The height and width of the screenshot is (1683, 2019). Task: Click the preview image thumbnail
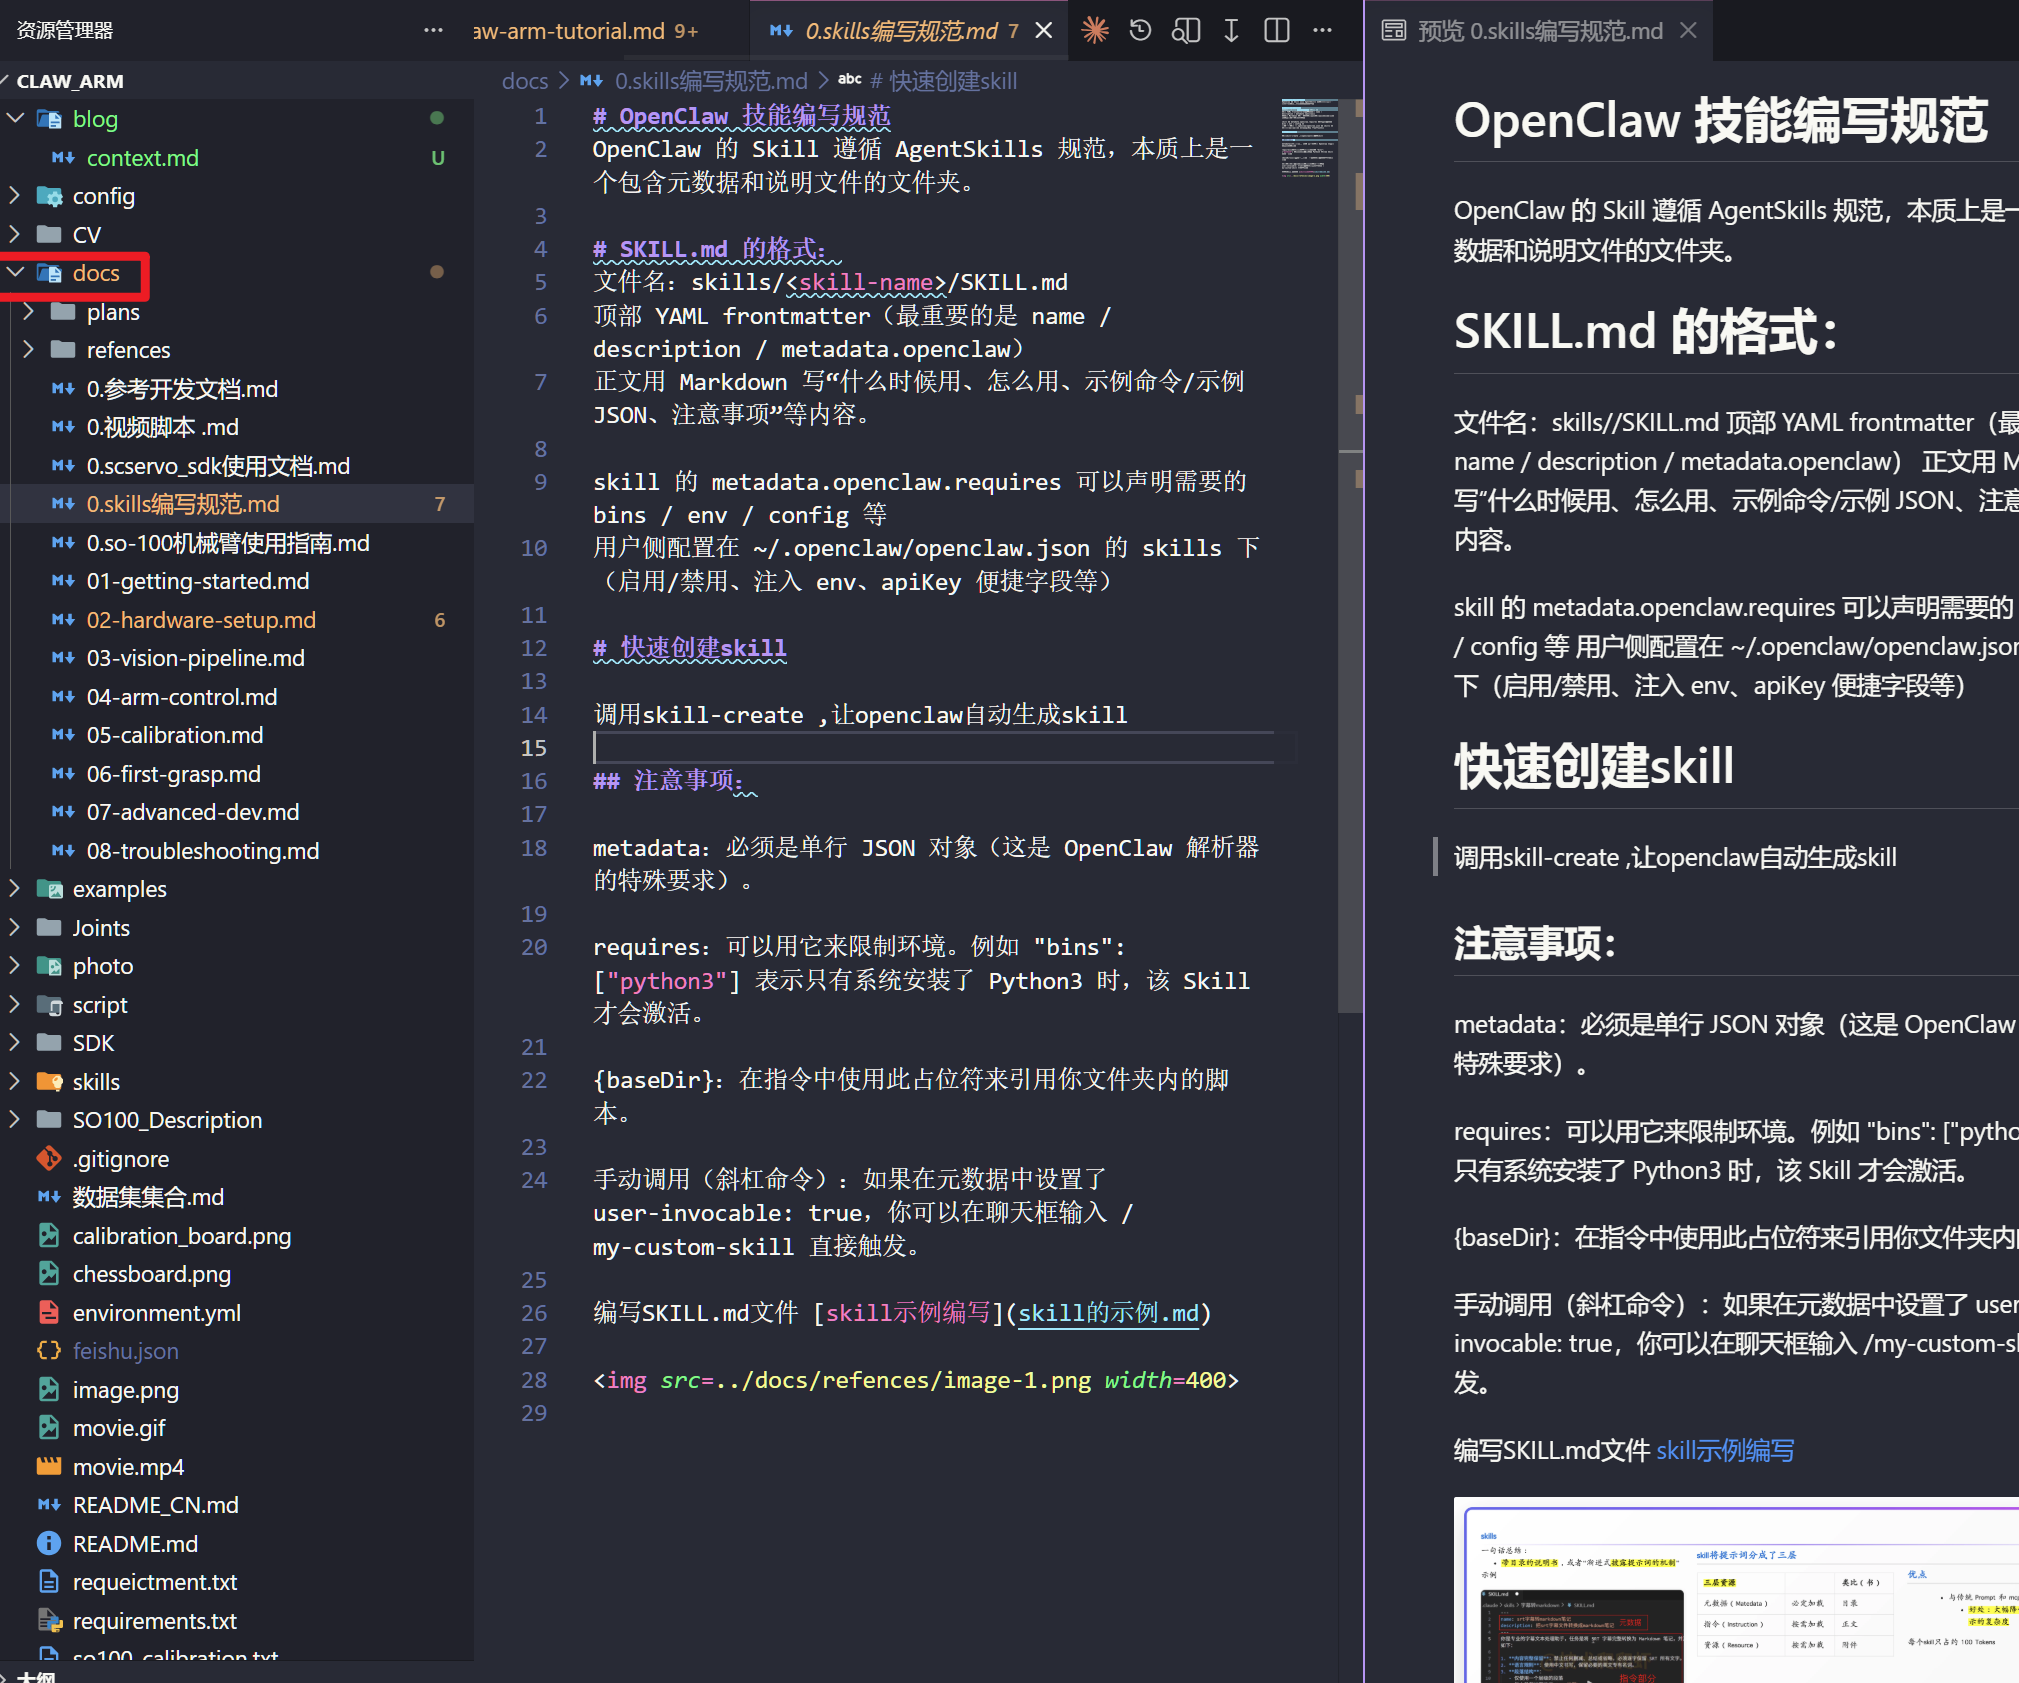click(1737, 1590)
